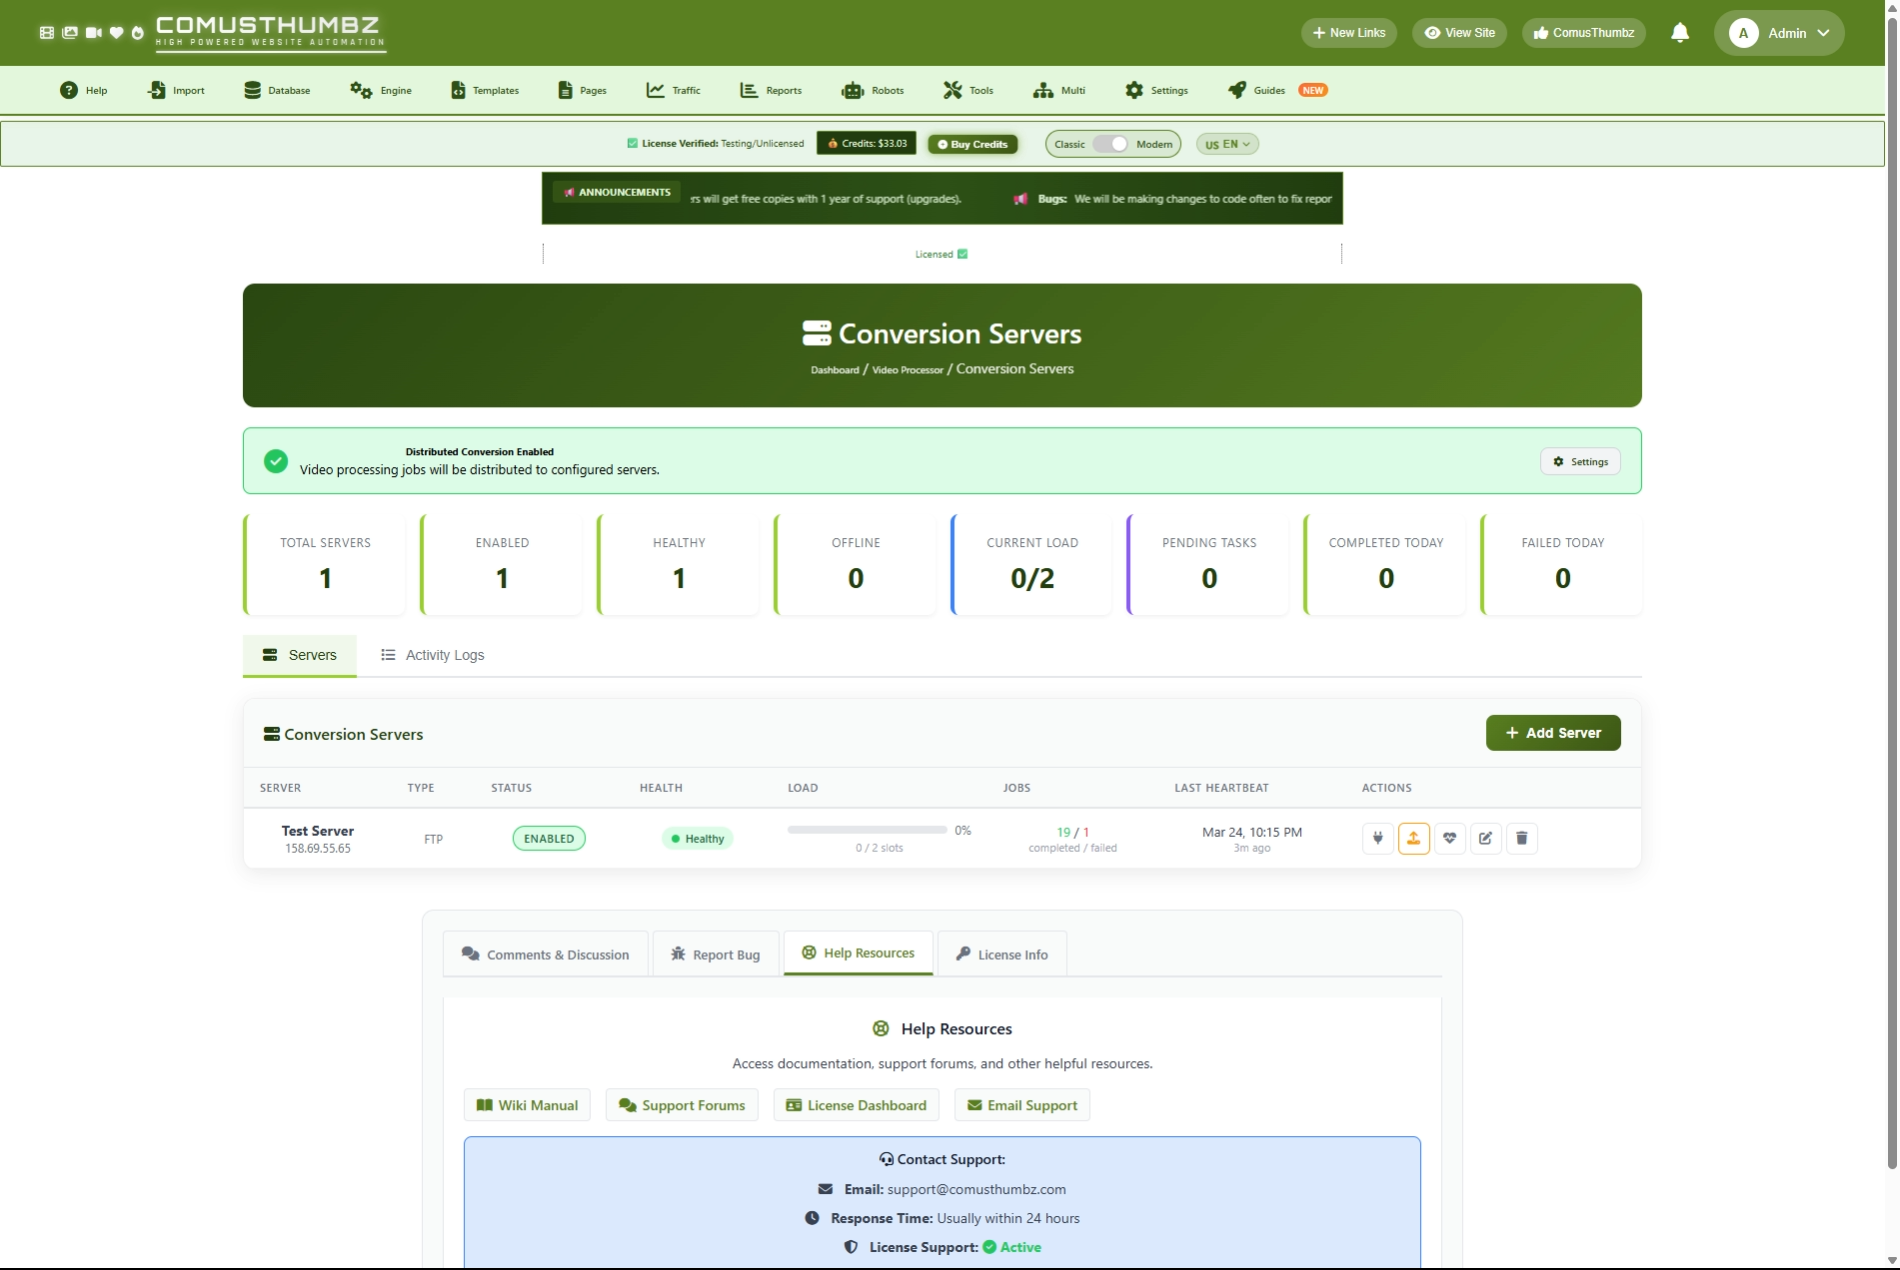Click the page vertical scrollbar
Image resolution: width=1900 pixels, height=1270 pixels.
tap(1891, 600)
